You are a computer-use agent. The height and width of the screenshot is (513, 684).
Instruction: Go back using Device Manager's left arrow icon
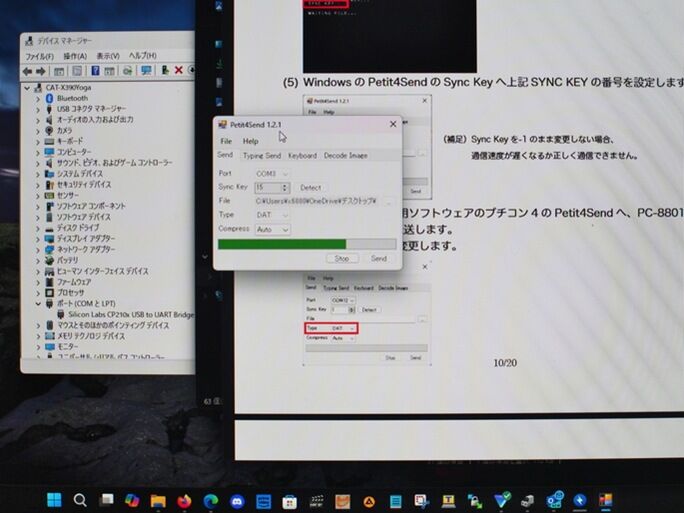[27, 71]
